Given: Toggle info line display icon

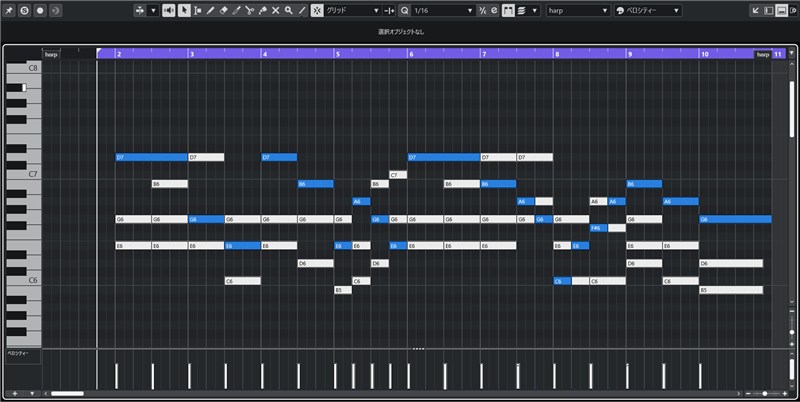Looking at the screenshot, I should click(781, 10).
